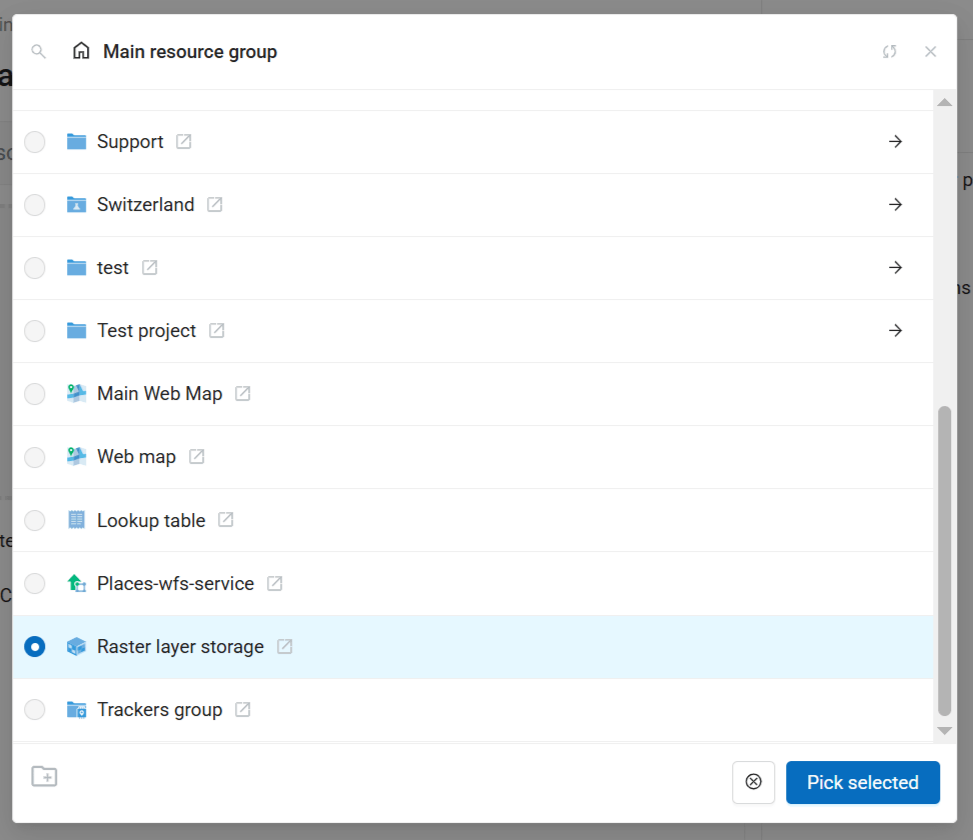Click the Pick selected button
The height and width of the screenshot is (840, 973).
(x=862, y=783)
